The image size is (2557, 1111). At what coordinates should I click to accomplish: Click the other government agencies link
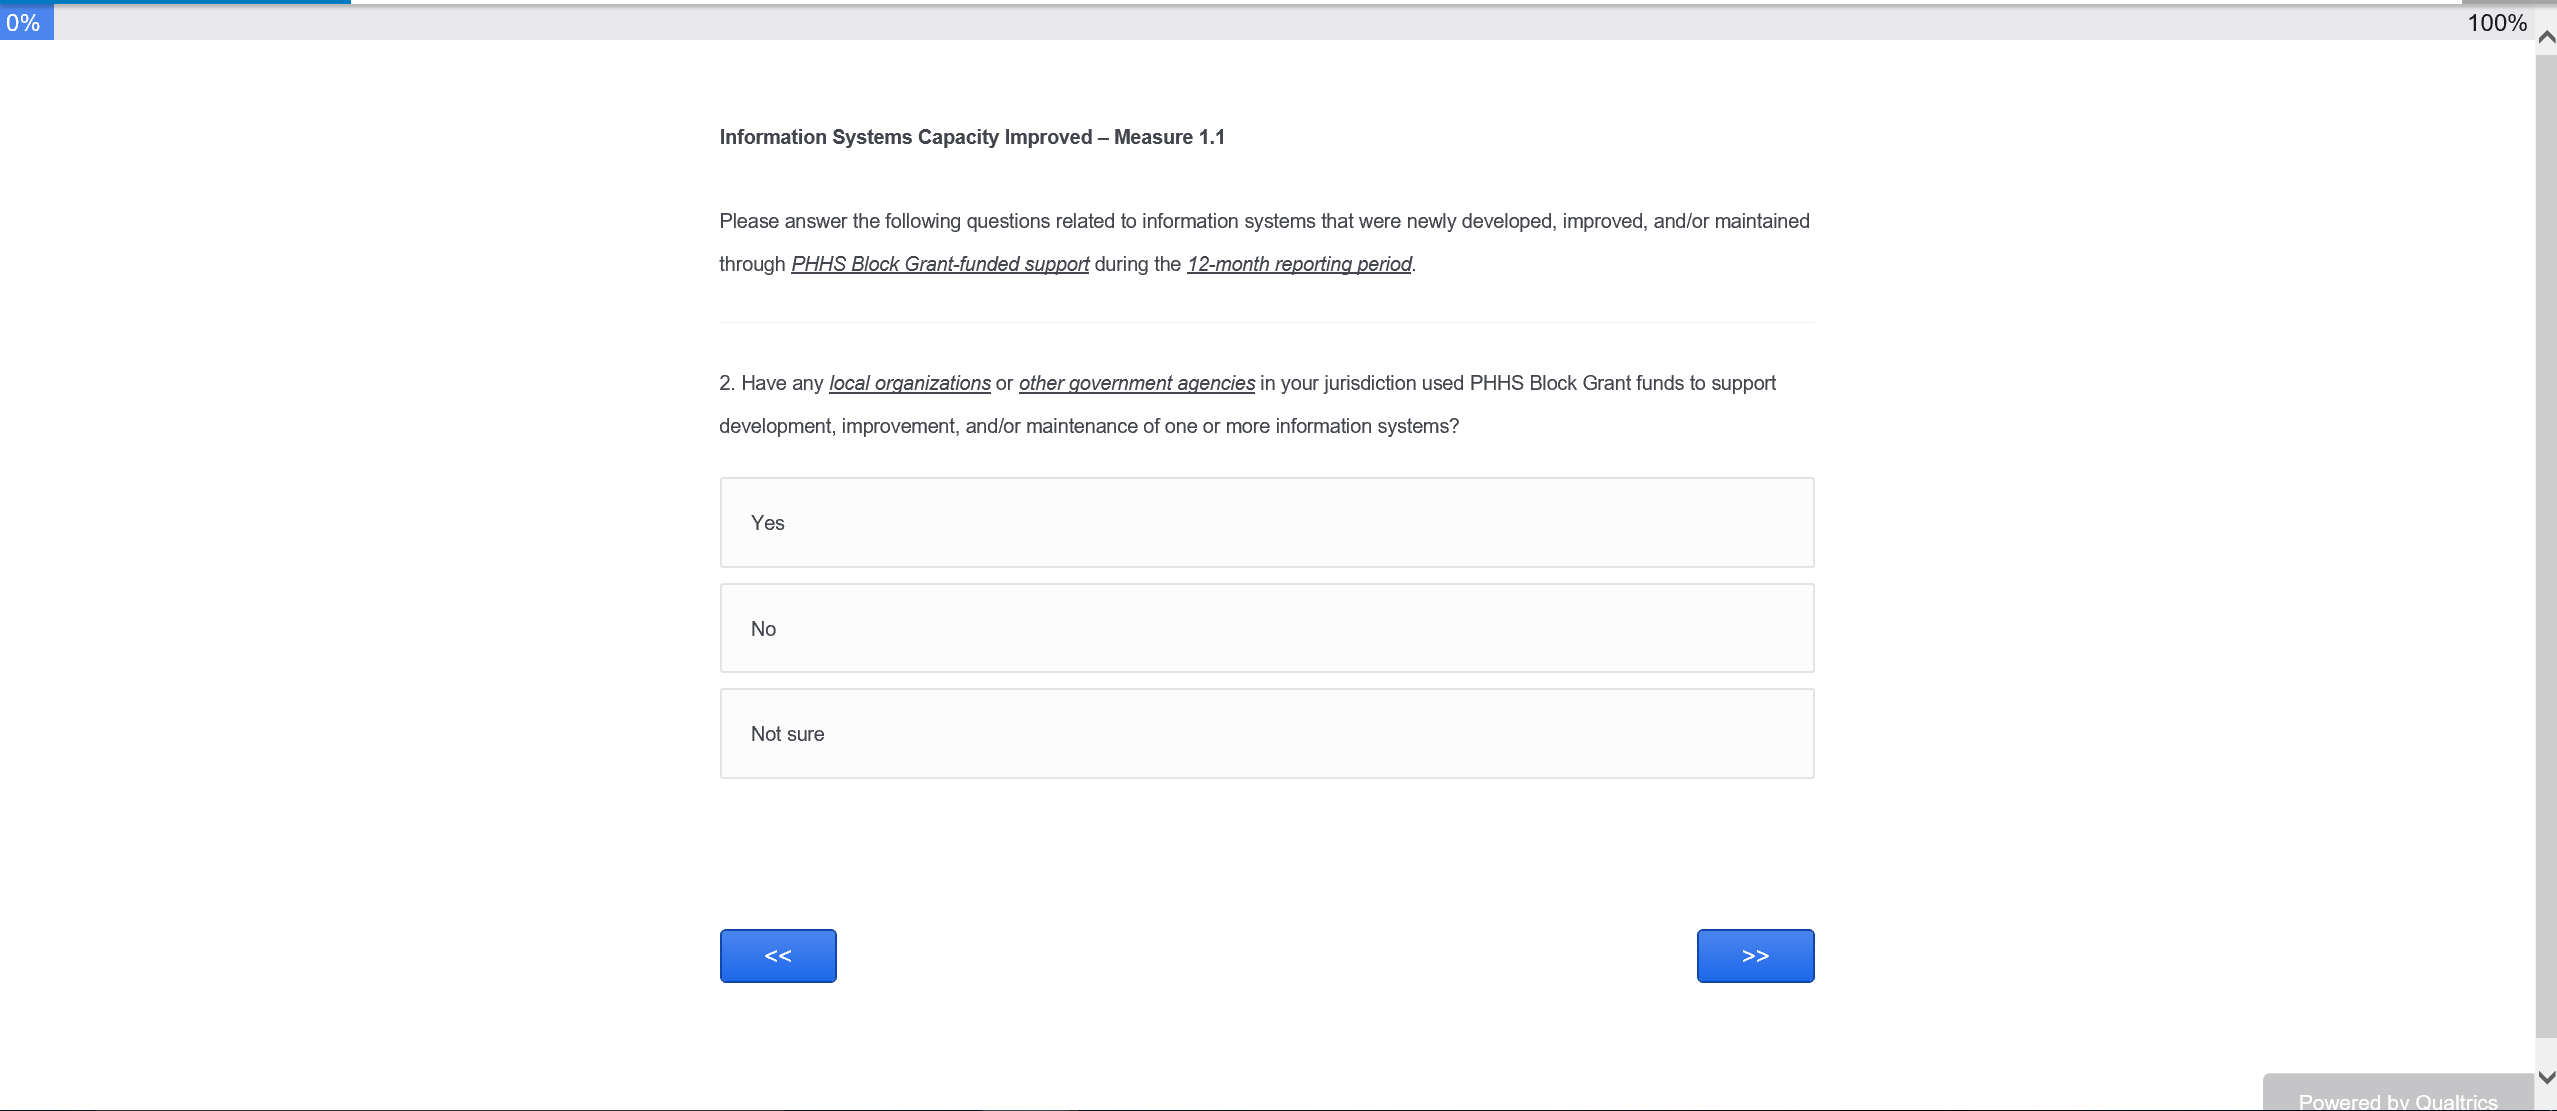1136,383
